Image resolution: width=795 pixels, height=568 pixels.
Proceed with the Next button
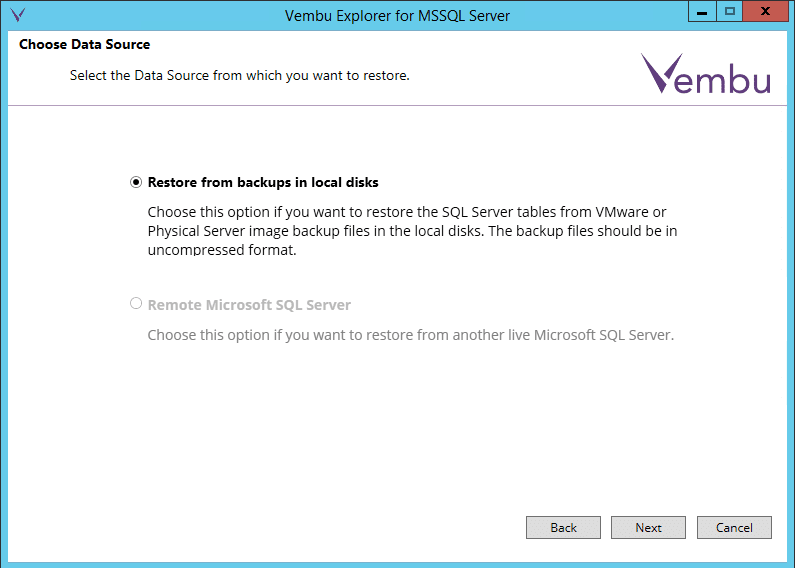click(x=648, y=527)
